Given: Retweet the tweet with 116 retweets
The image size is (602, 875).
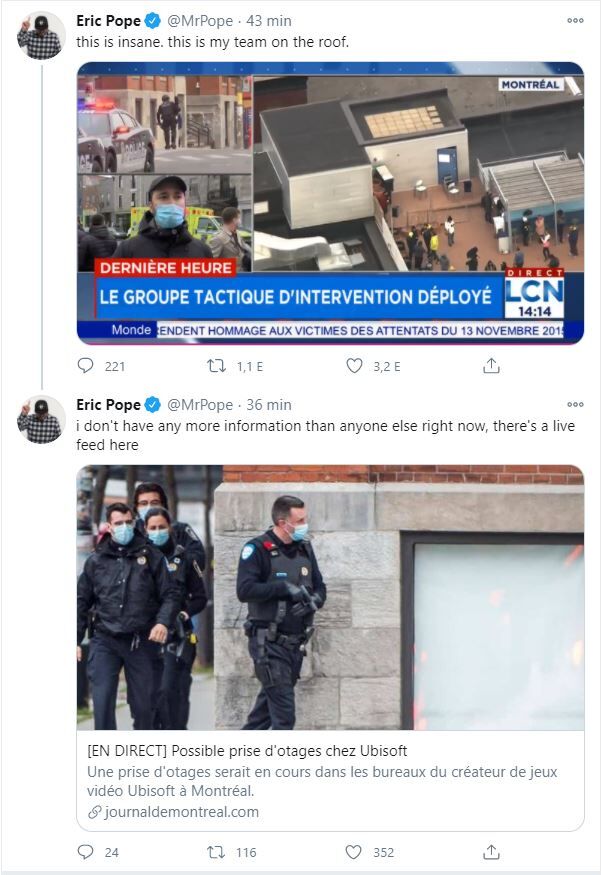Looking at the screenshot, I should pos(216,852).
